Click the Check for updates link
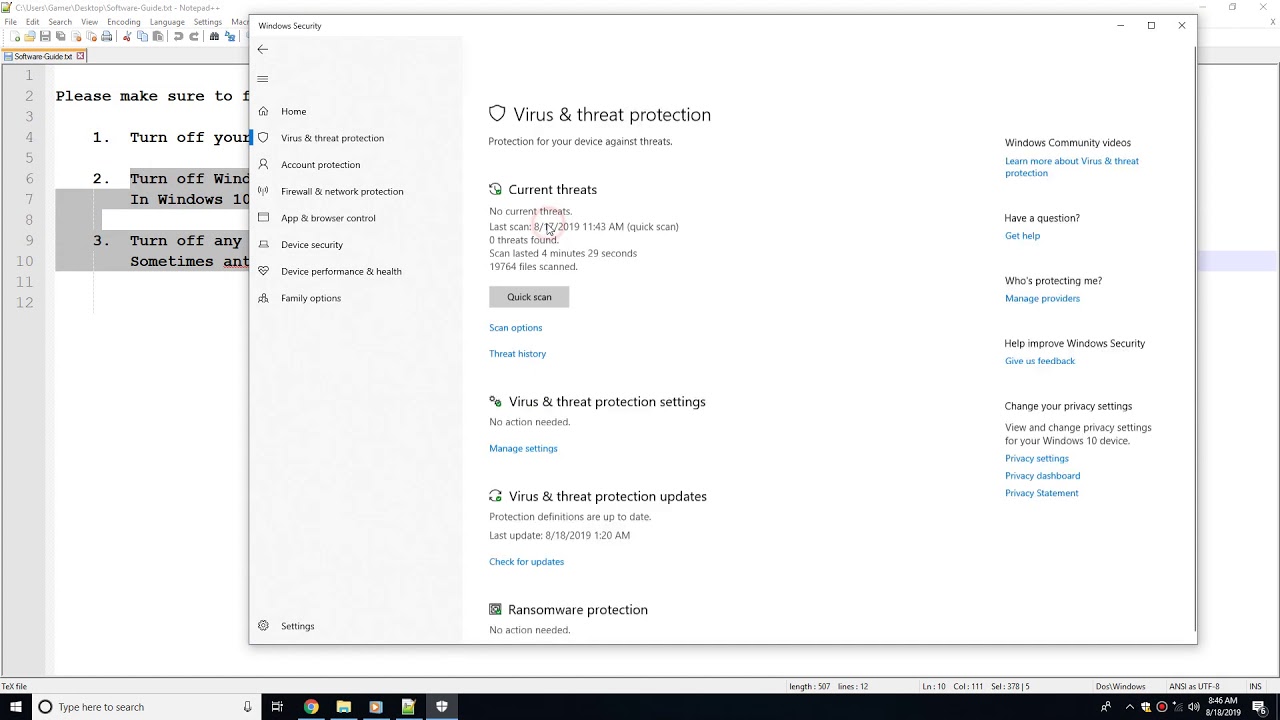The height and width of the screenshot is (720, 1280). coord(526,562)
